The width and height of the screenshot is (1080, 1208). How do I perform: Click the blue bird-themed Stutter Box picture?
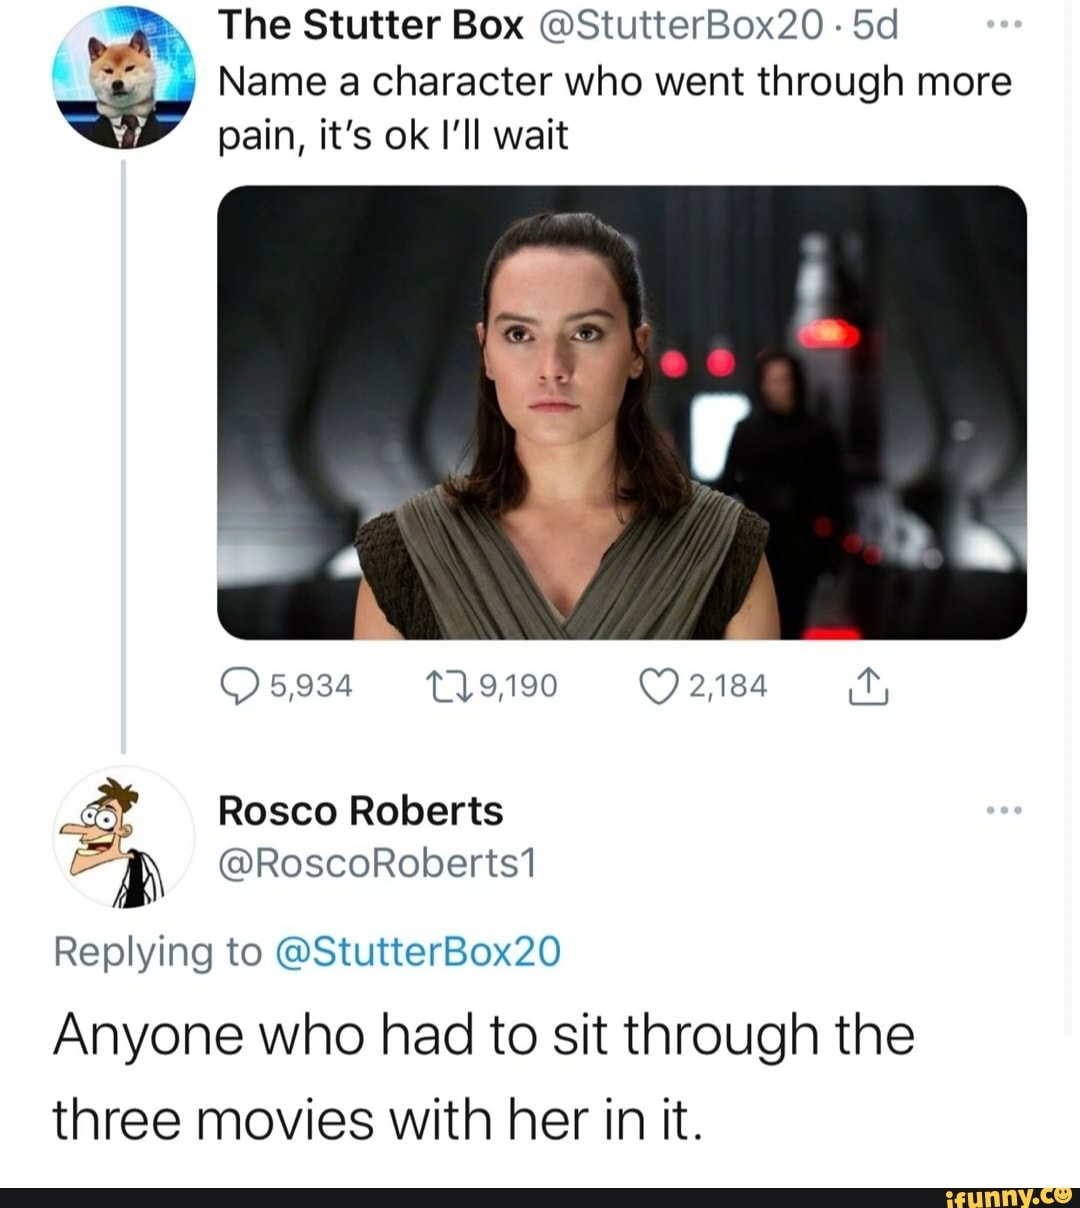120,75
